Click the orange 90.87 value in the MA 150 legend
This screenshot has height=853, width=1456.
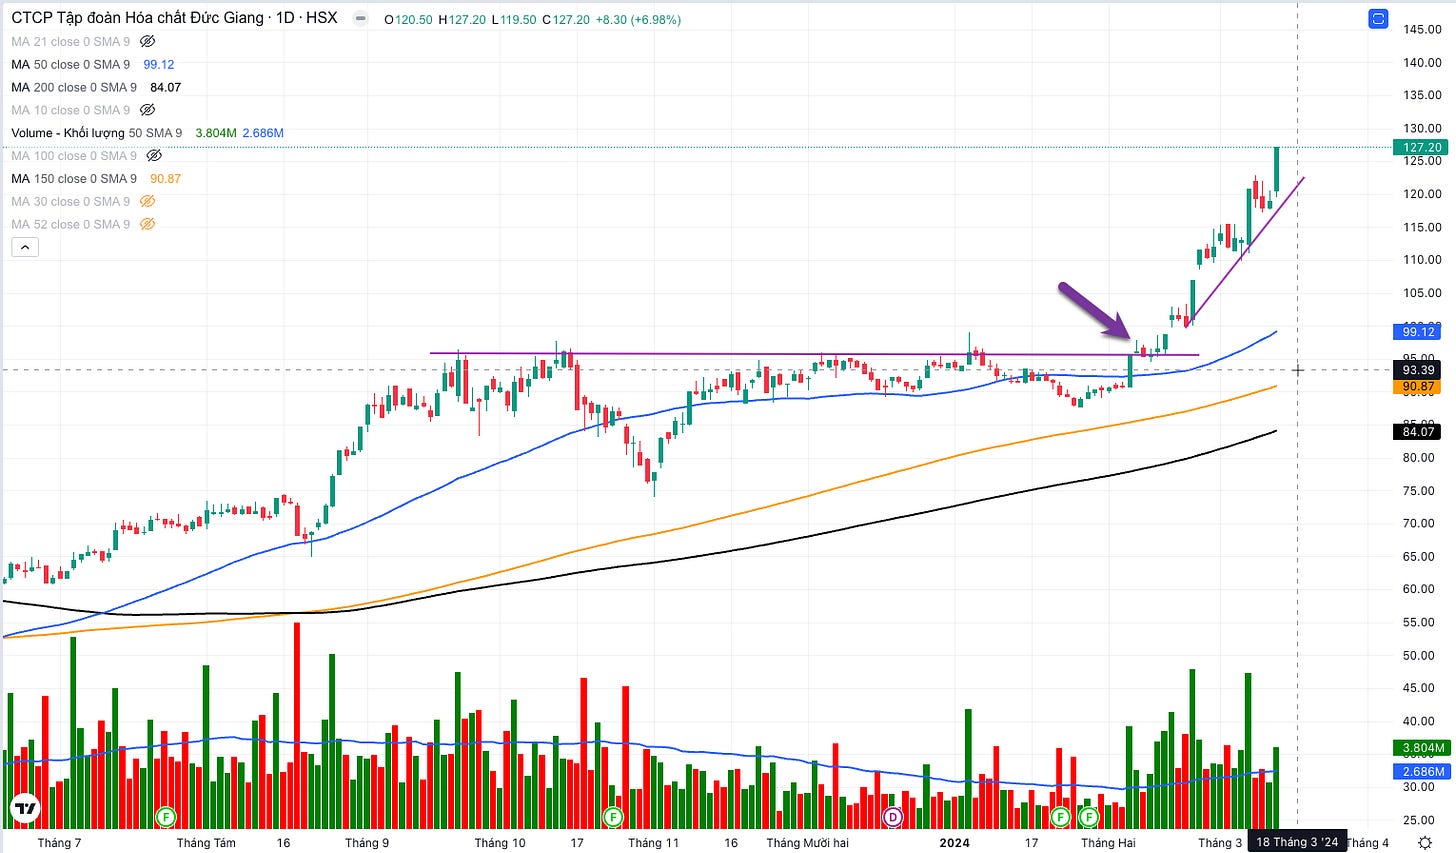[166, 179]
